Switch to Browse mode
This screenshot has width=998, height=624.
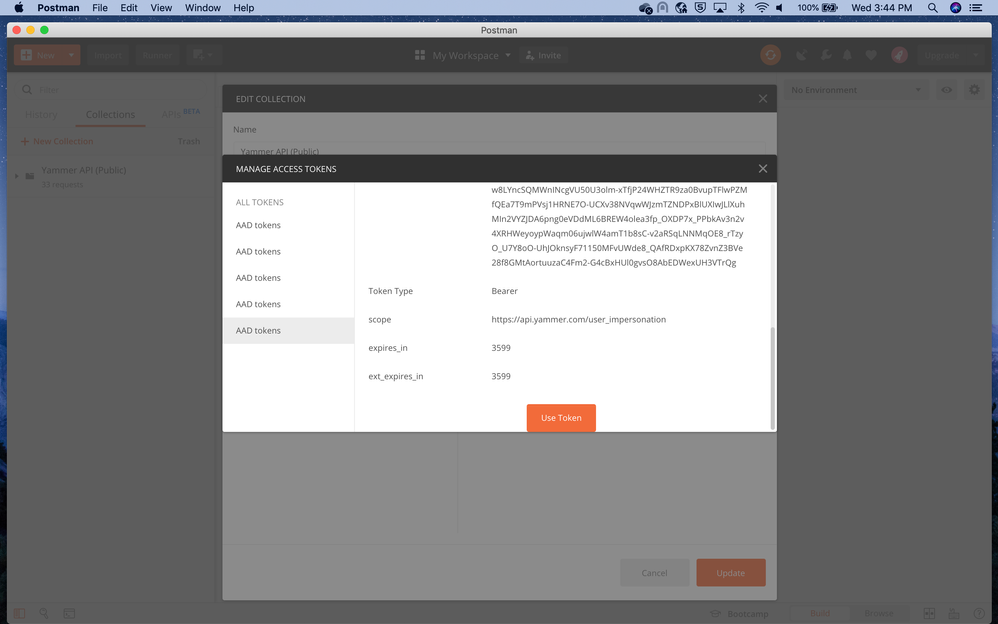coord(879,614)
